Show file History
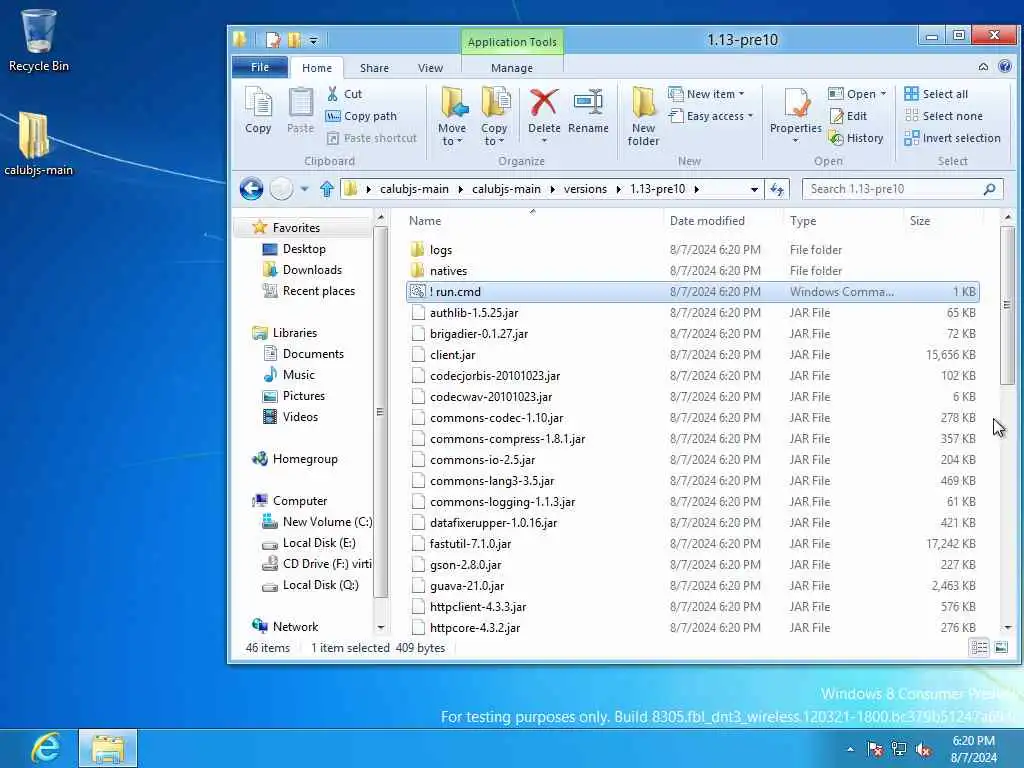1024x768 pixels. (856, 138)
